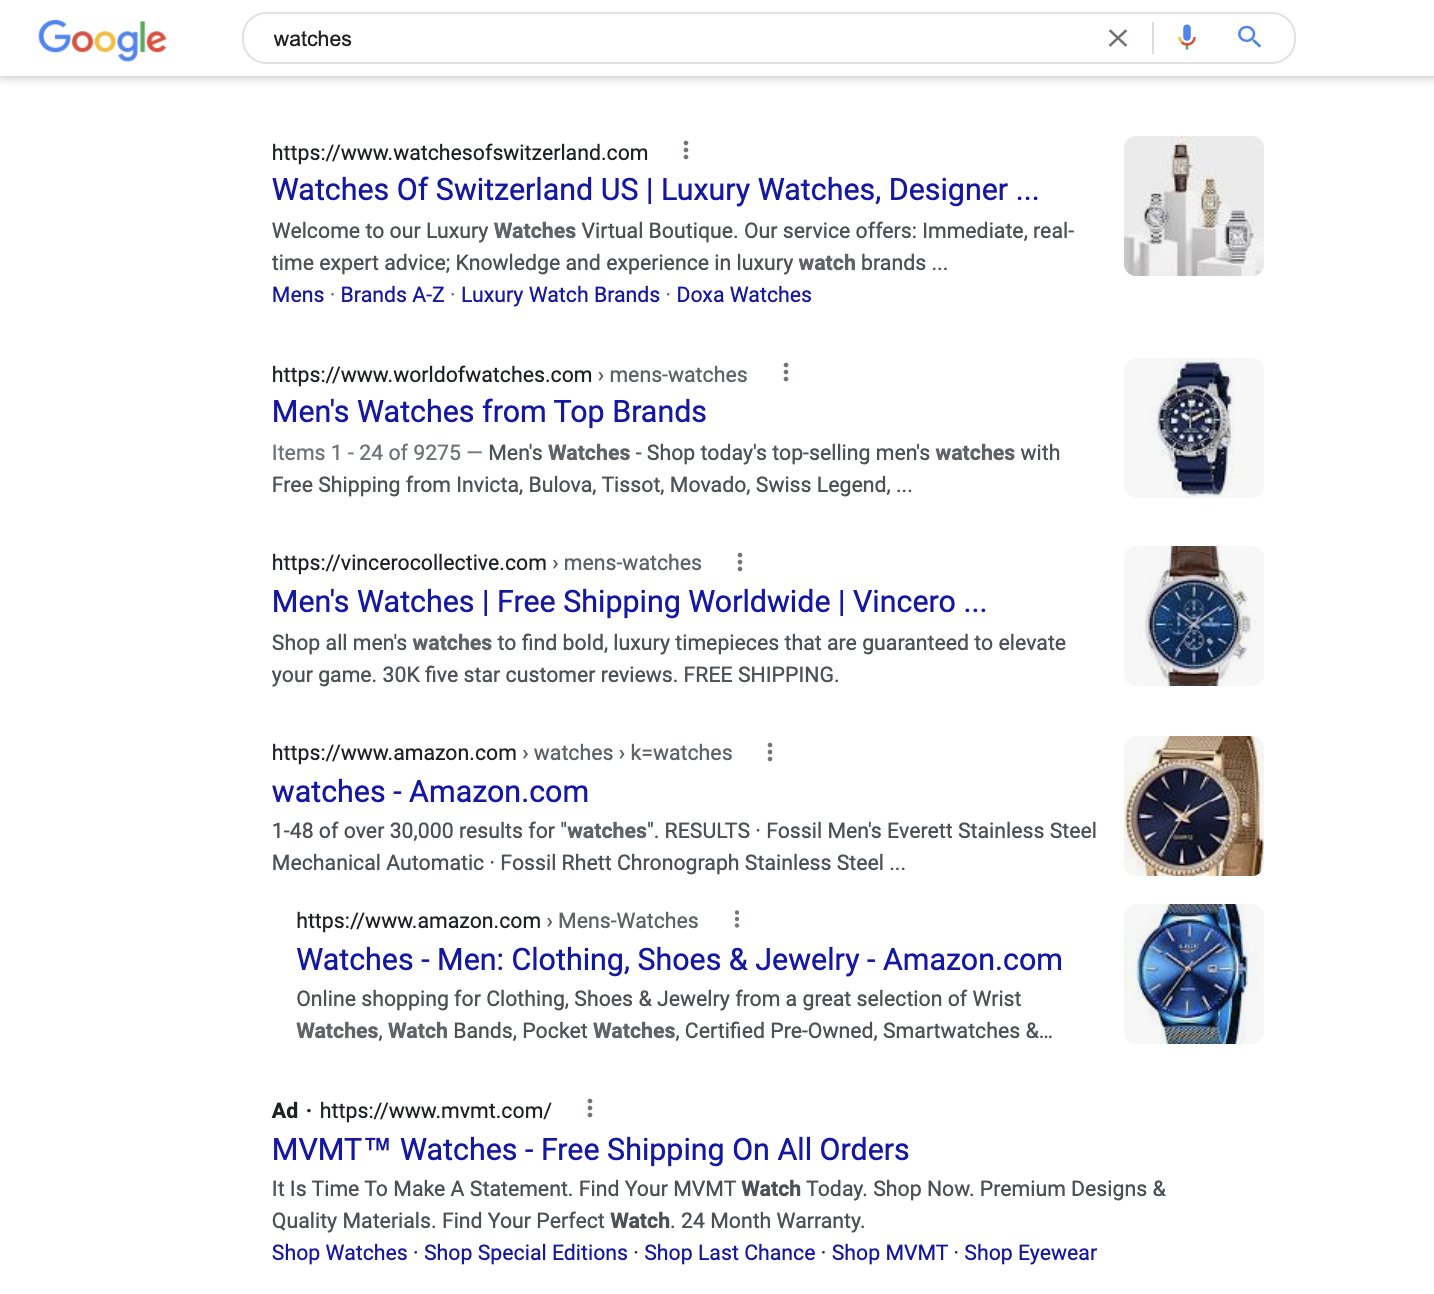
Task: Click the Google logo
Action: pyautogui.click(x=102, y=39)
